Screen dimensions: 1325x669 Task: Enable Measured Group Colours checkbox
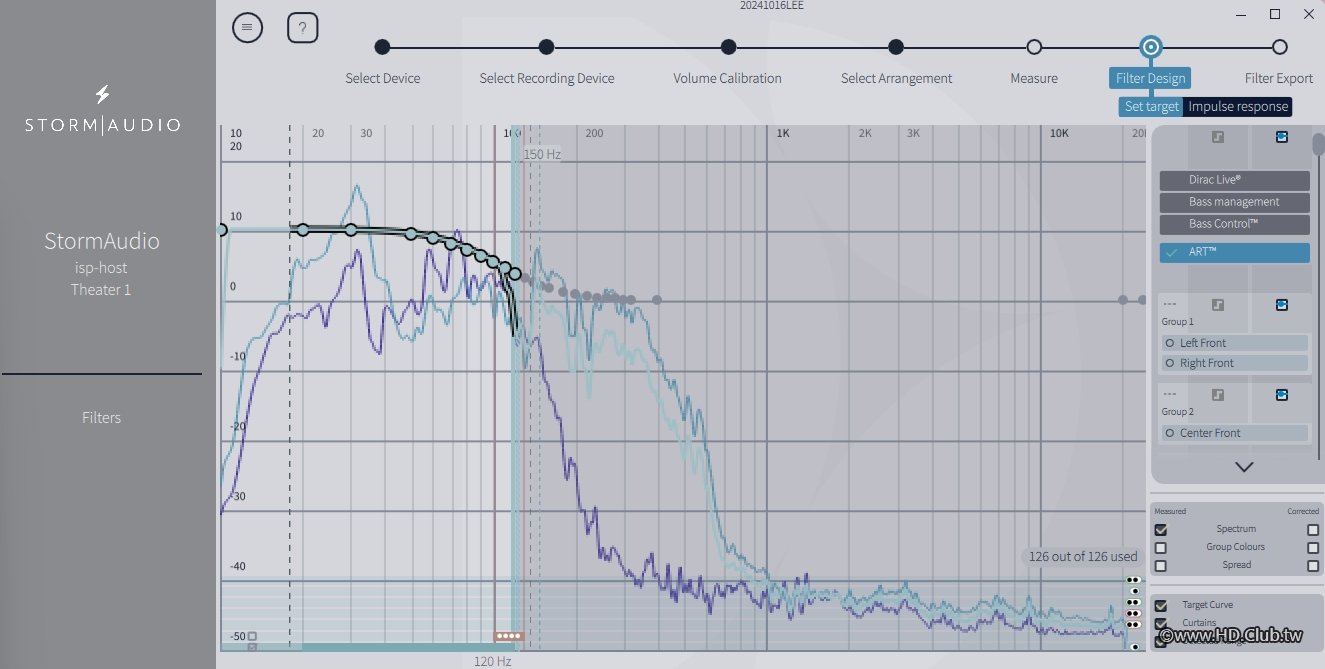(1161, 548)
